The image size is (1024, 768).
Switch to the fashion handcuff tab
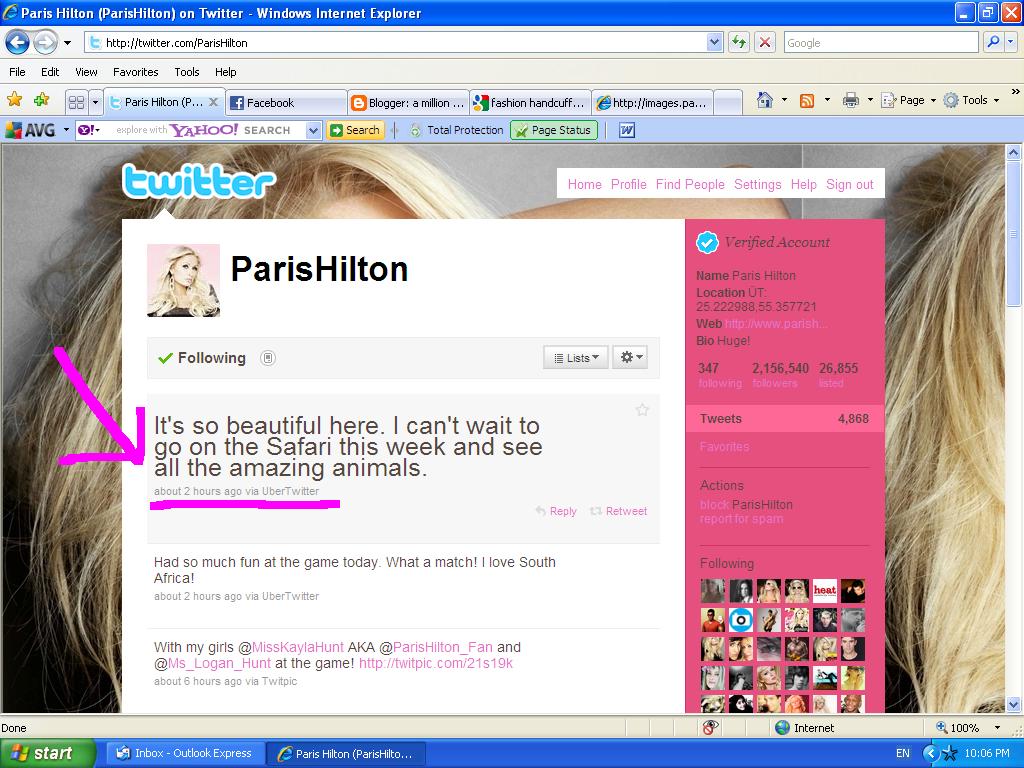[530, 103]
